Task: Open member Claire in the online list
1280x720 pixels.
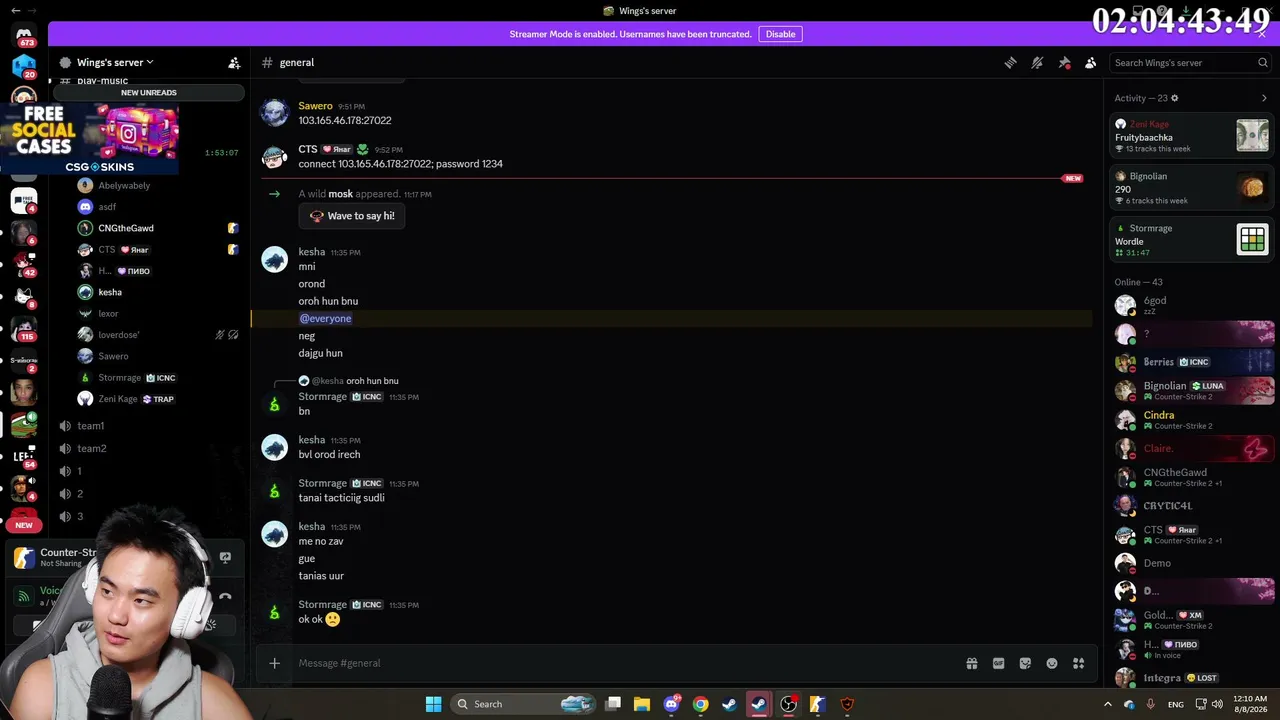Action: coord(1192,449)
